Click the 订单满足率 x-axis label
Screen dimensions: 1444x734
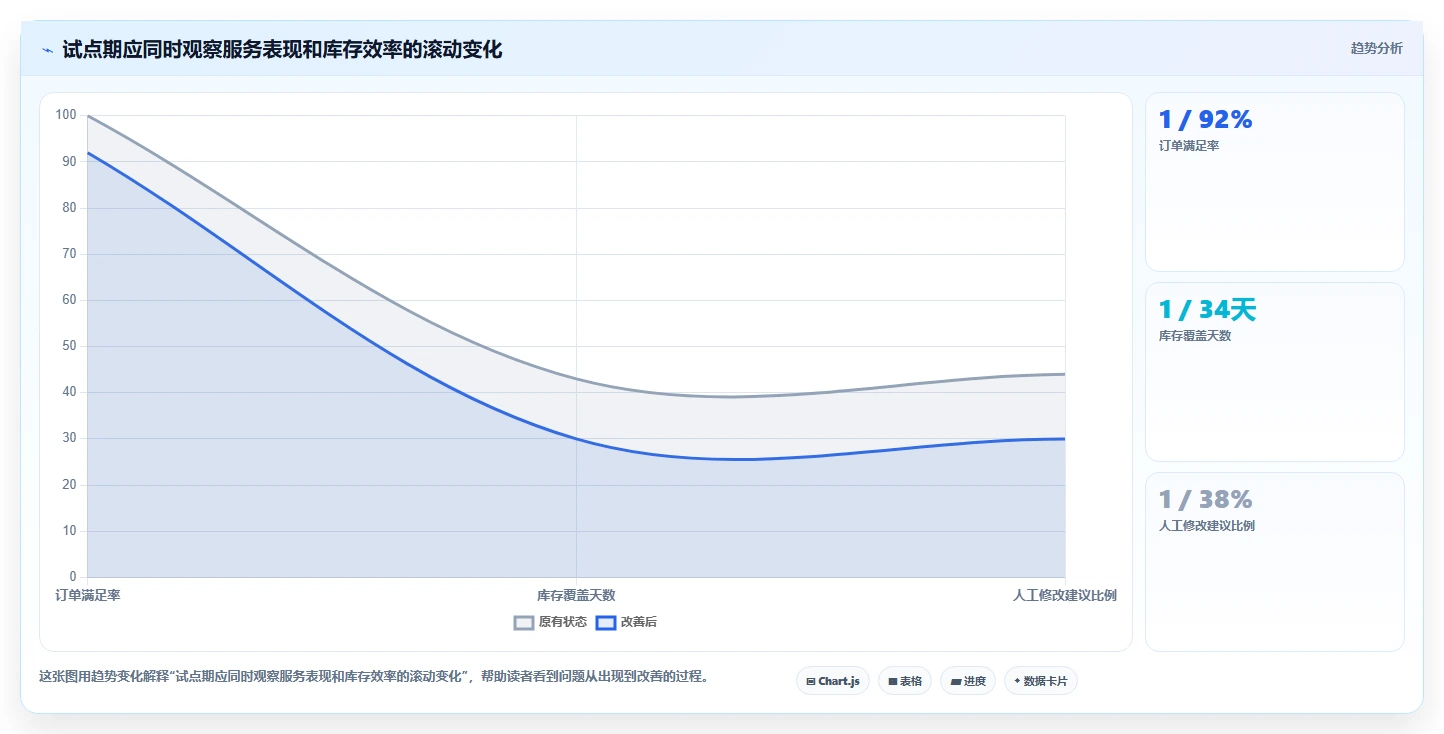(88, 595)
